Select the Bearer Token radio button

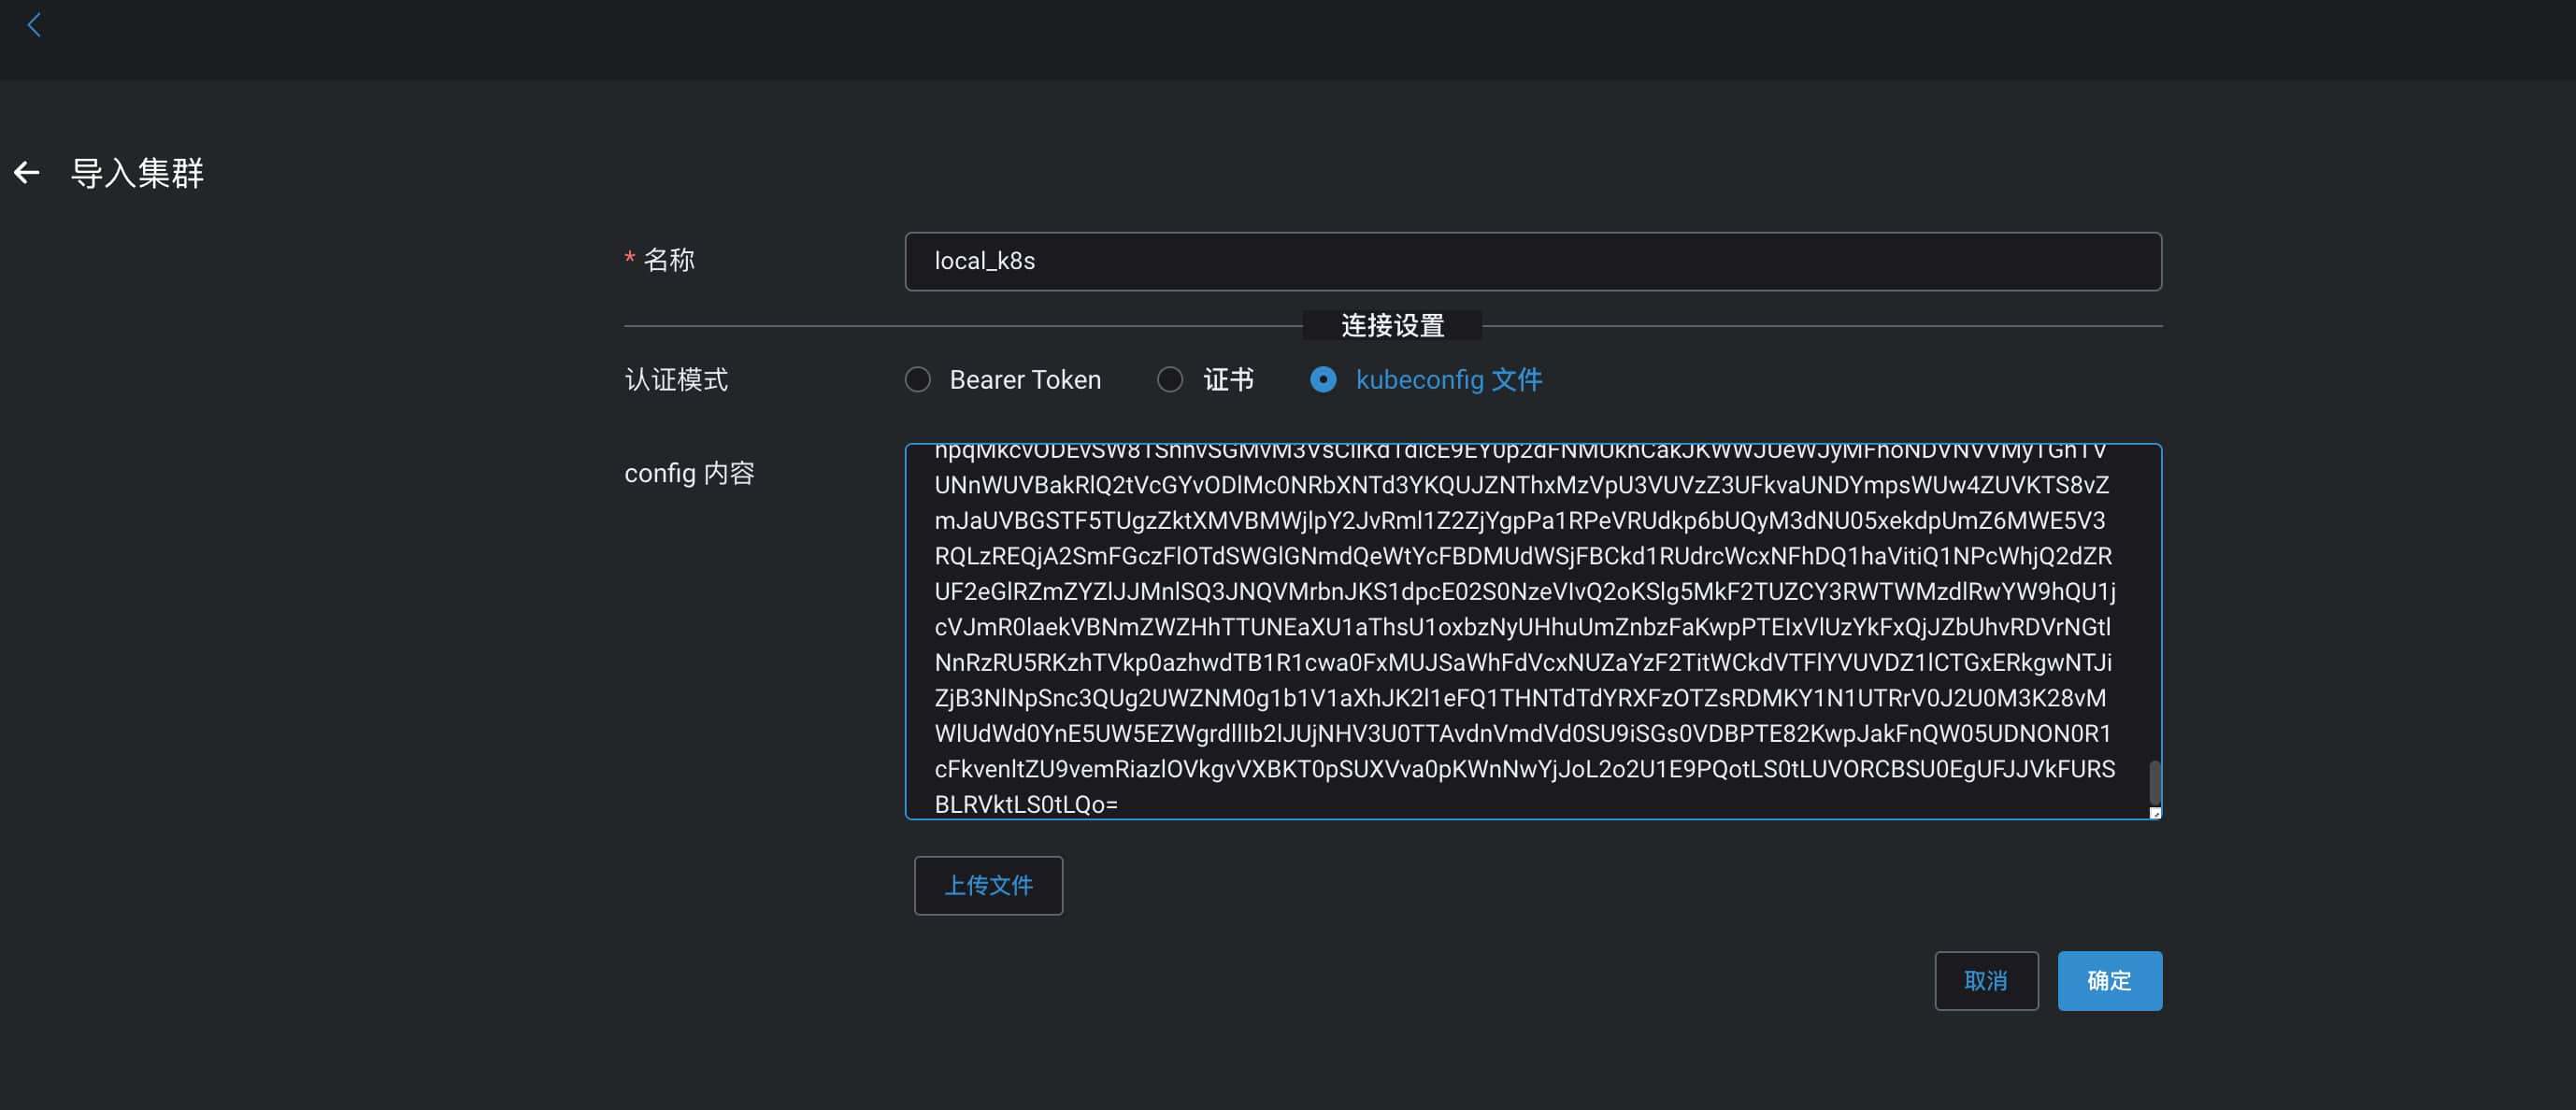coord(917,380)
